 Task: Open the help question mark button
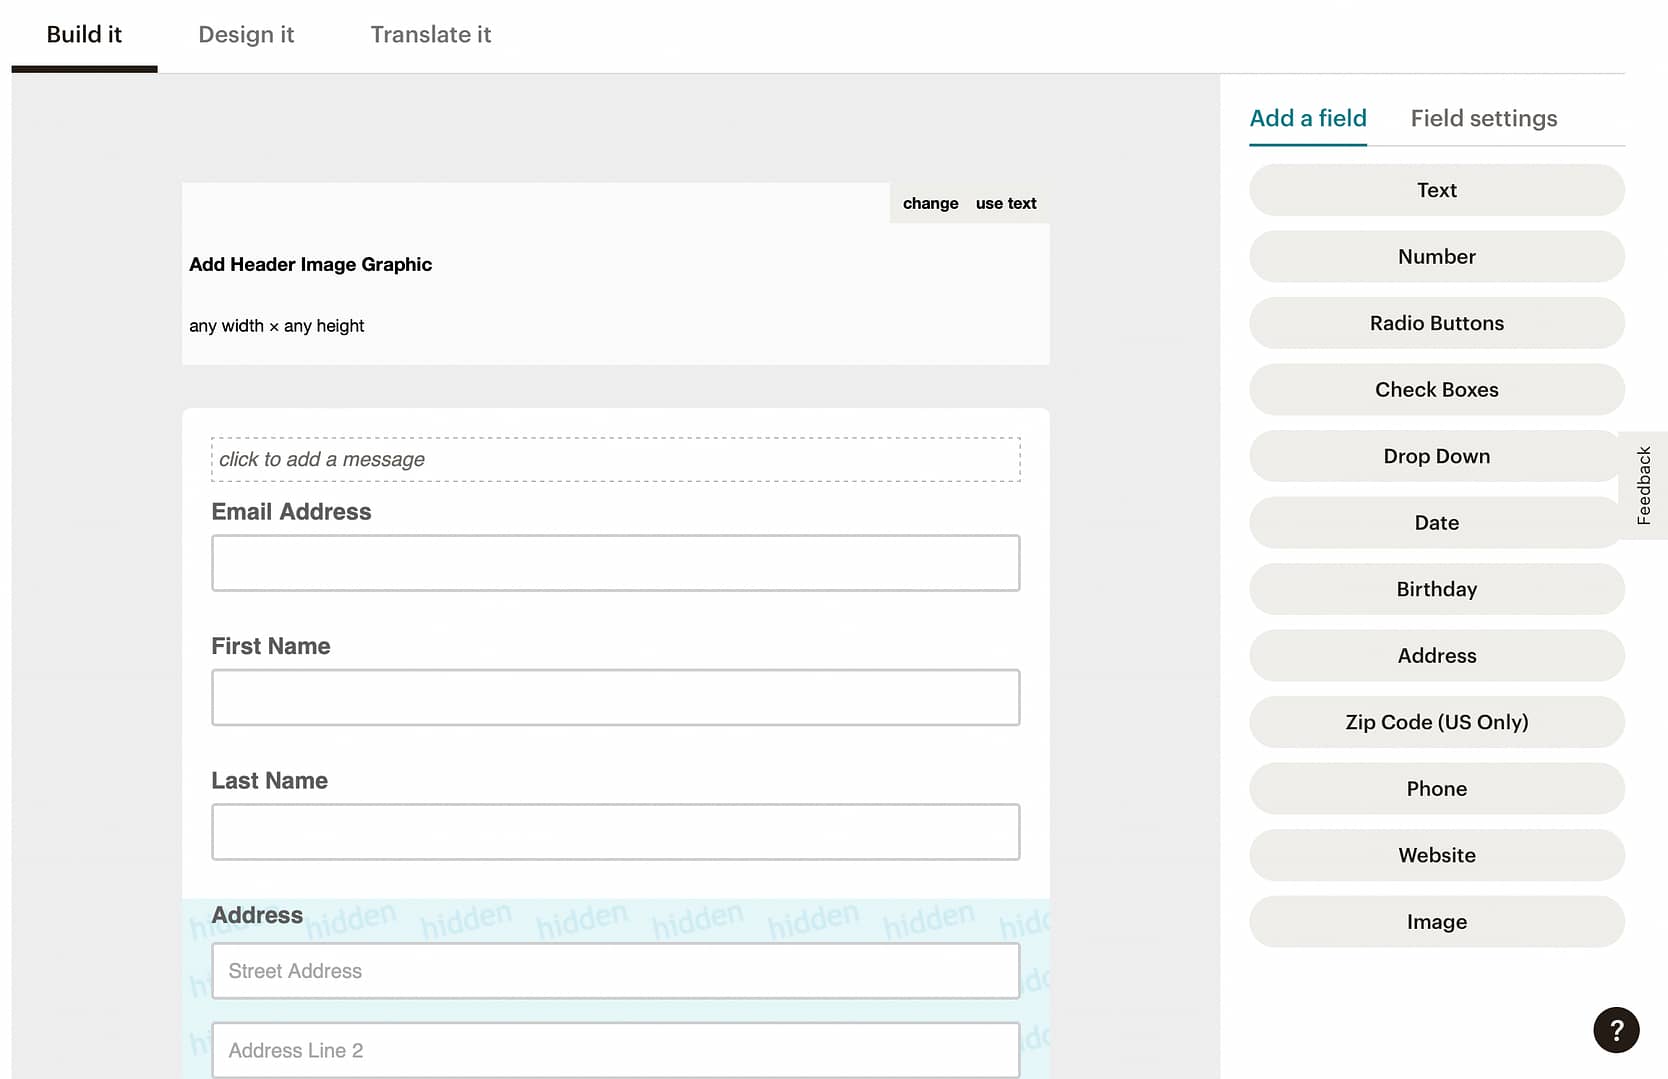click(x=1616, y=1029)
